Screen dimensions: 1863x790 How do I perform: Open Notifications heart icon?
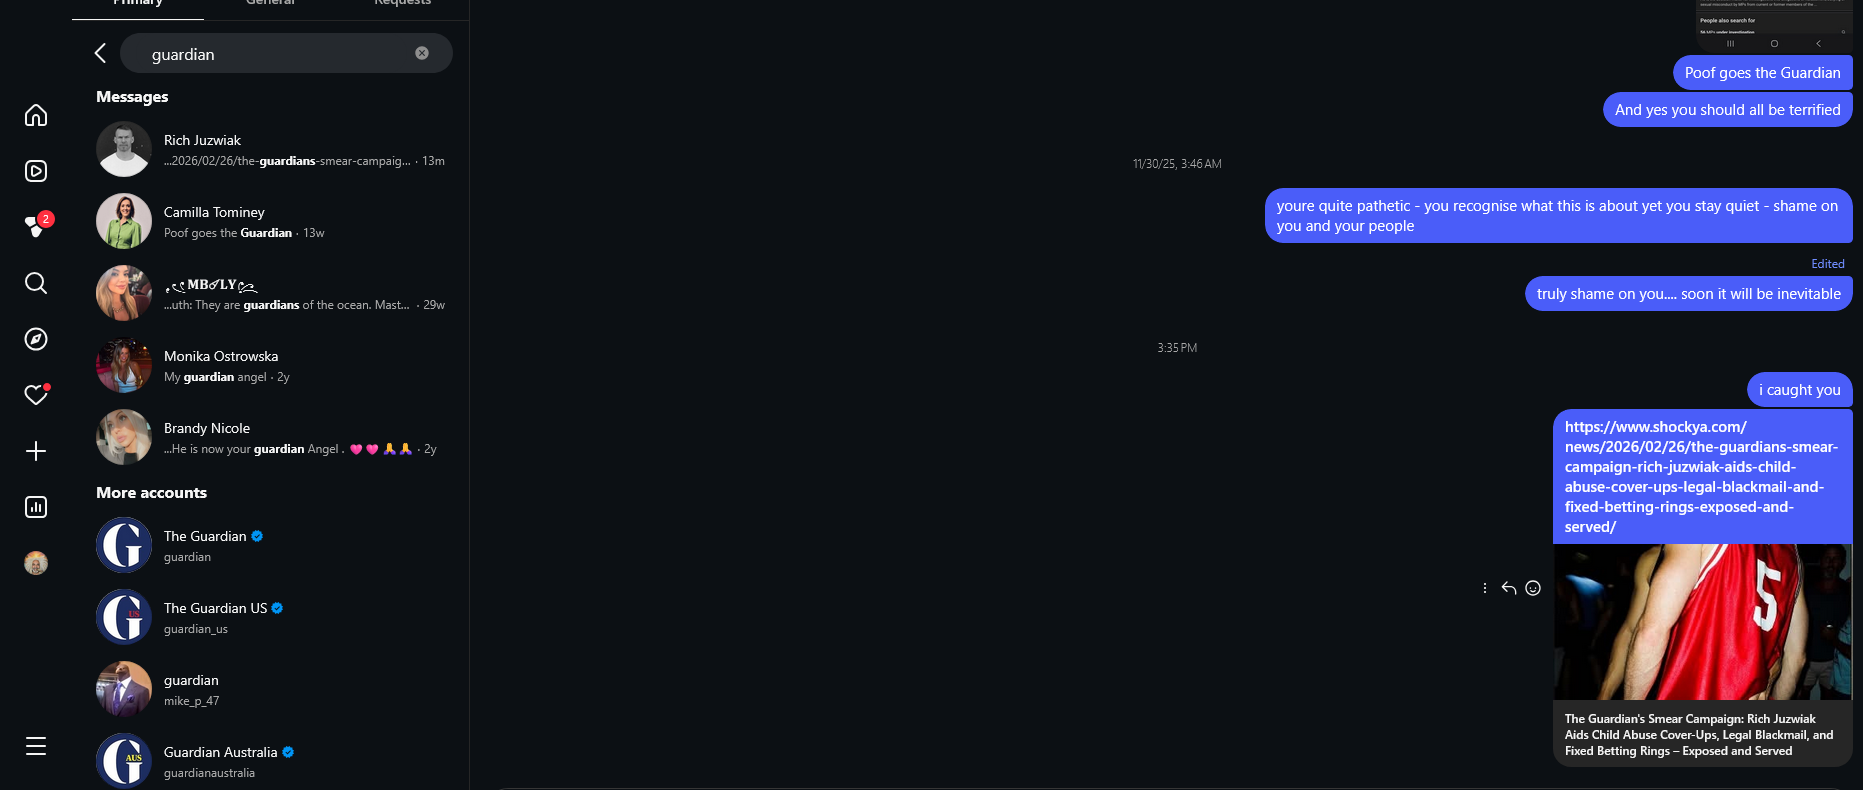[x=36, y=395]
